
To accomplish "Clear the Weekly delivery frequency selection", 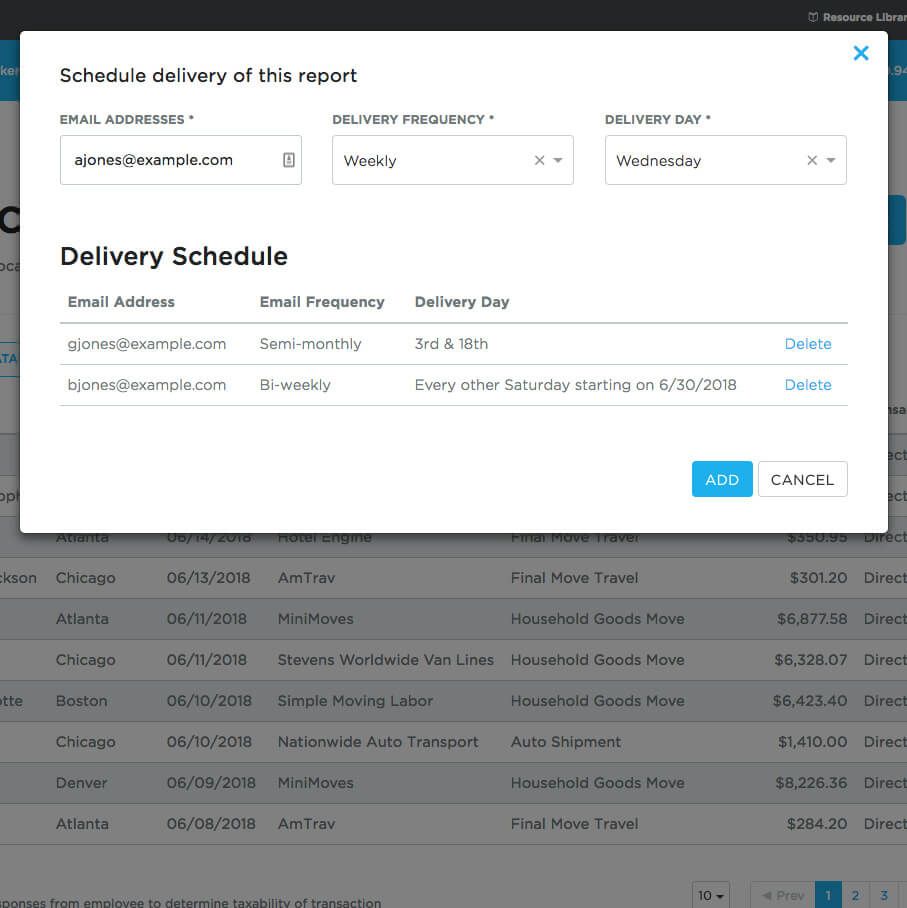I will [x=539, y=161].
